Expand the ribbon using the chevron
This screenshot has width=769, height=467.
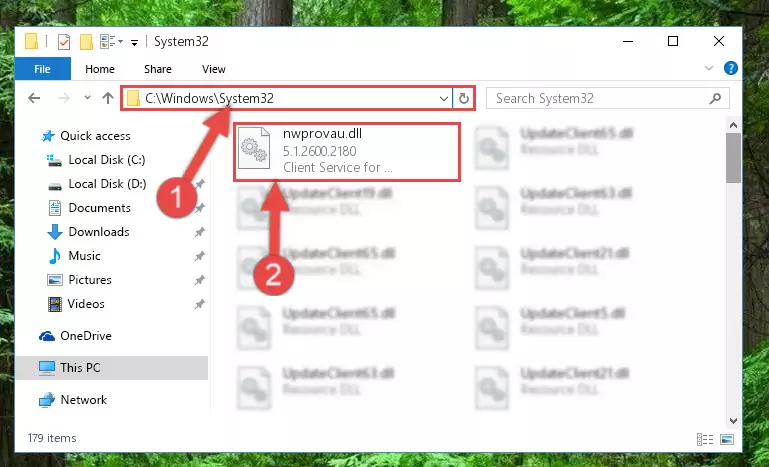[x=709, y=68]
